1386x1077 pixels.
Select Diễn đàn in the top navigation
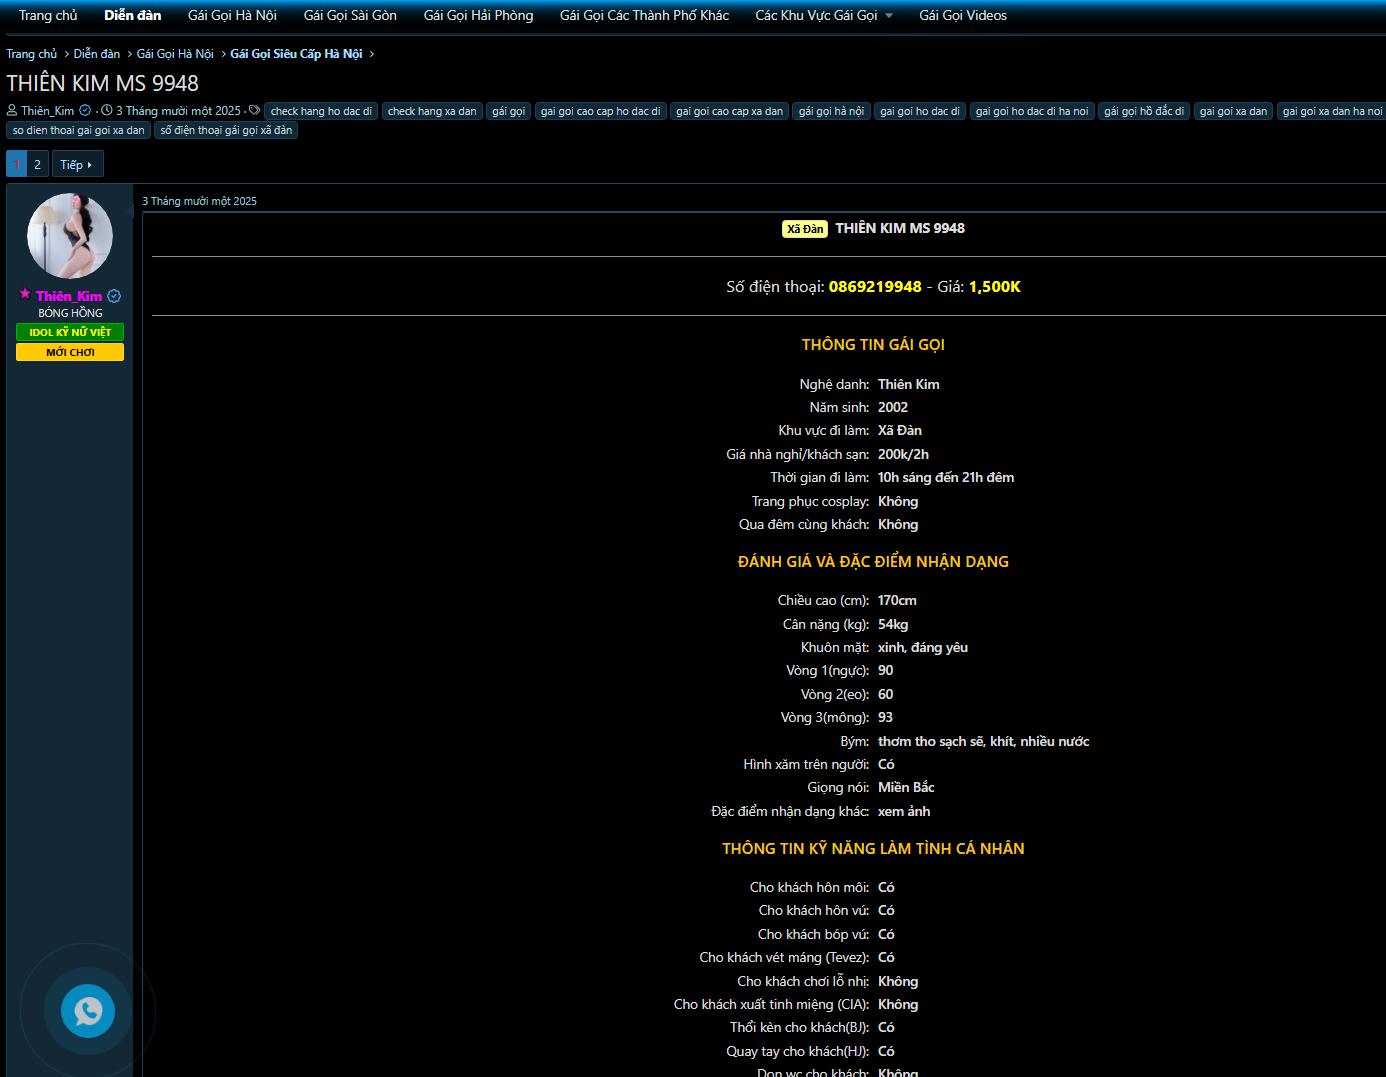coord(132,15)
